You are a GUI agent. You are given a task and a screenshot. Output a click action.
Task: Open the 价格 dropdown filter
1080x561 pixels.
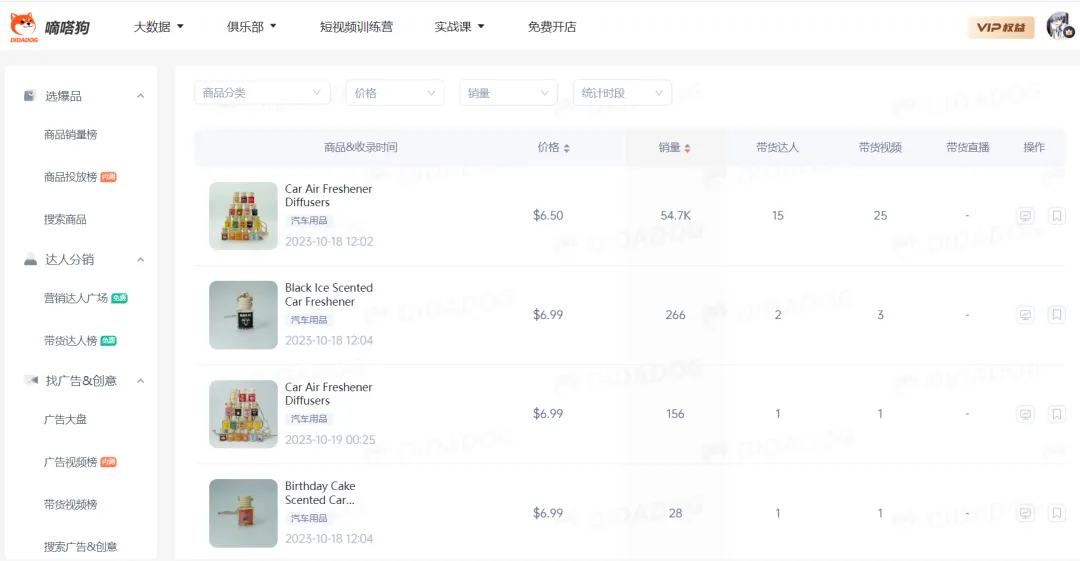(394, 92)
